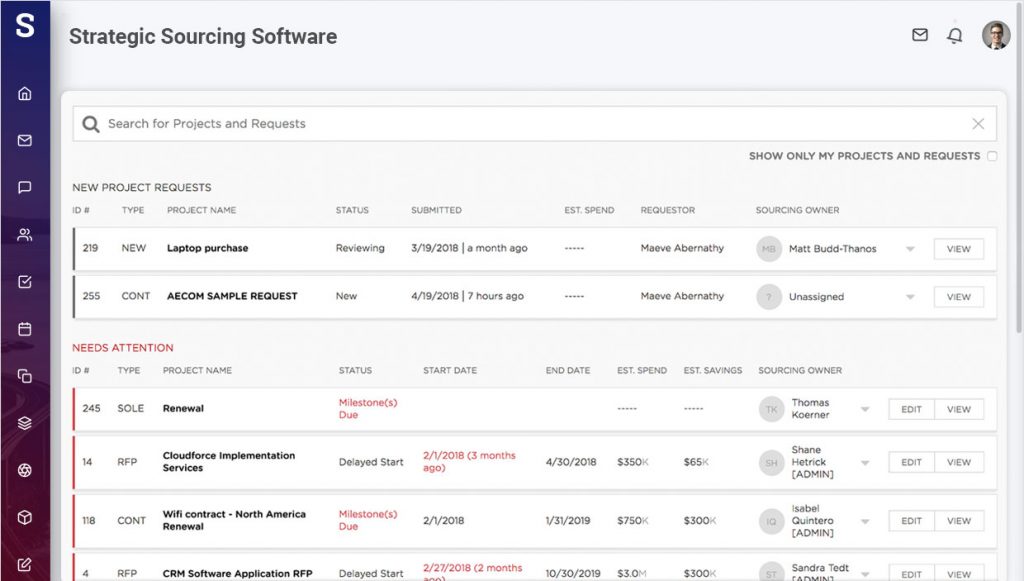Screen dimensions: 1024x581
Task: Enable Show Only My Projects and Requests
Action: pyautogui.click(x=991, y=156)
